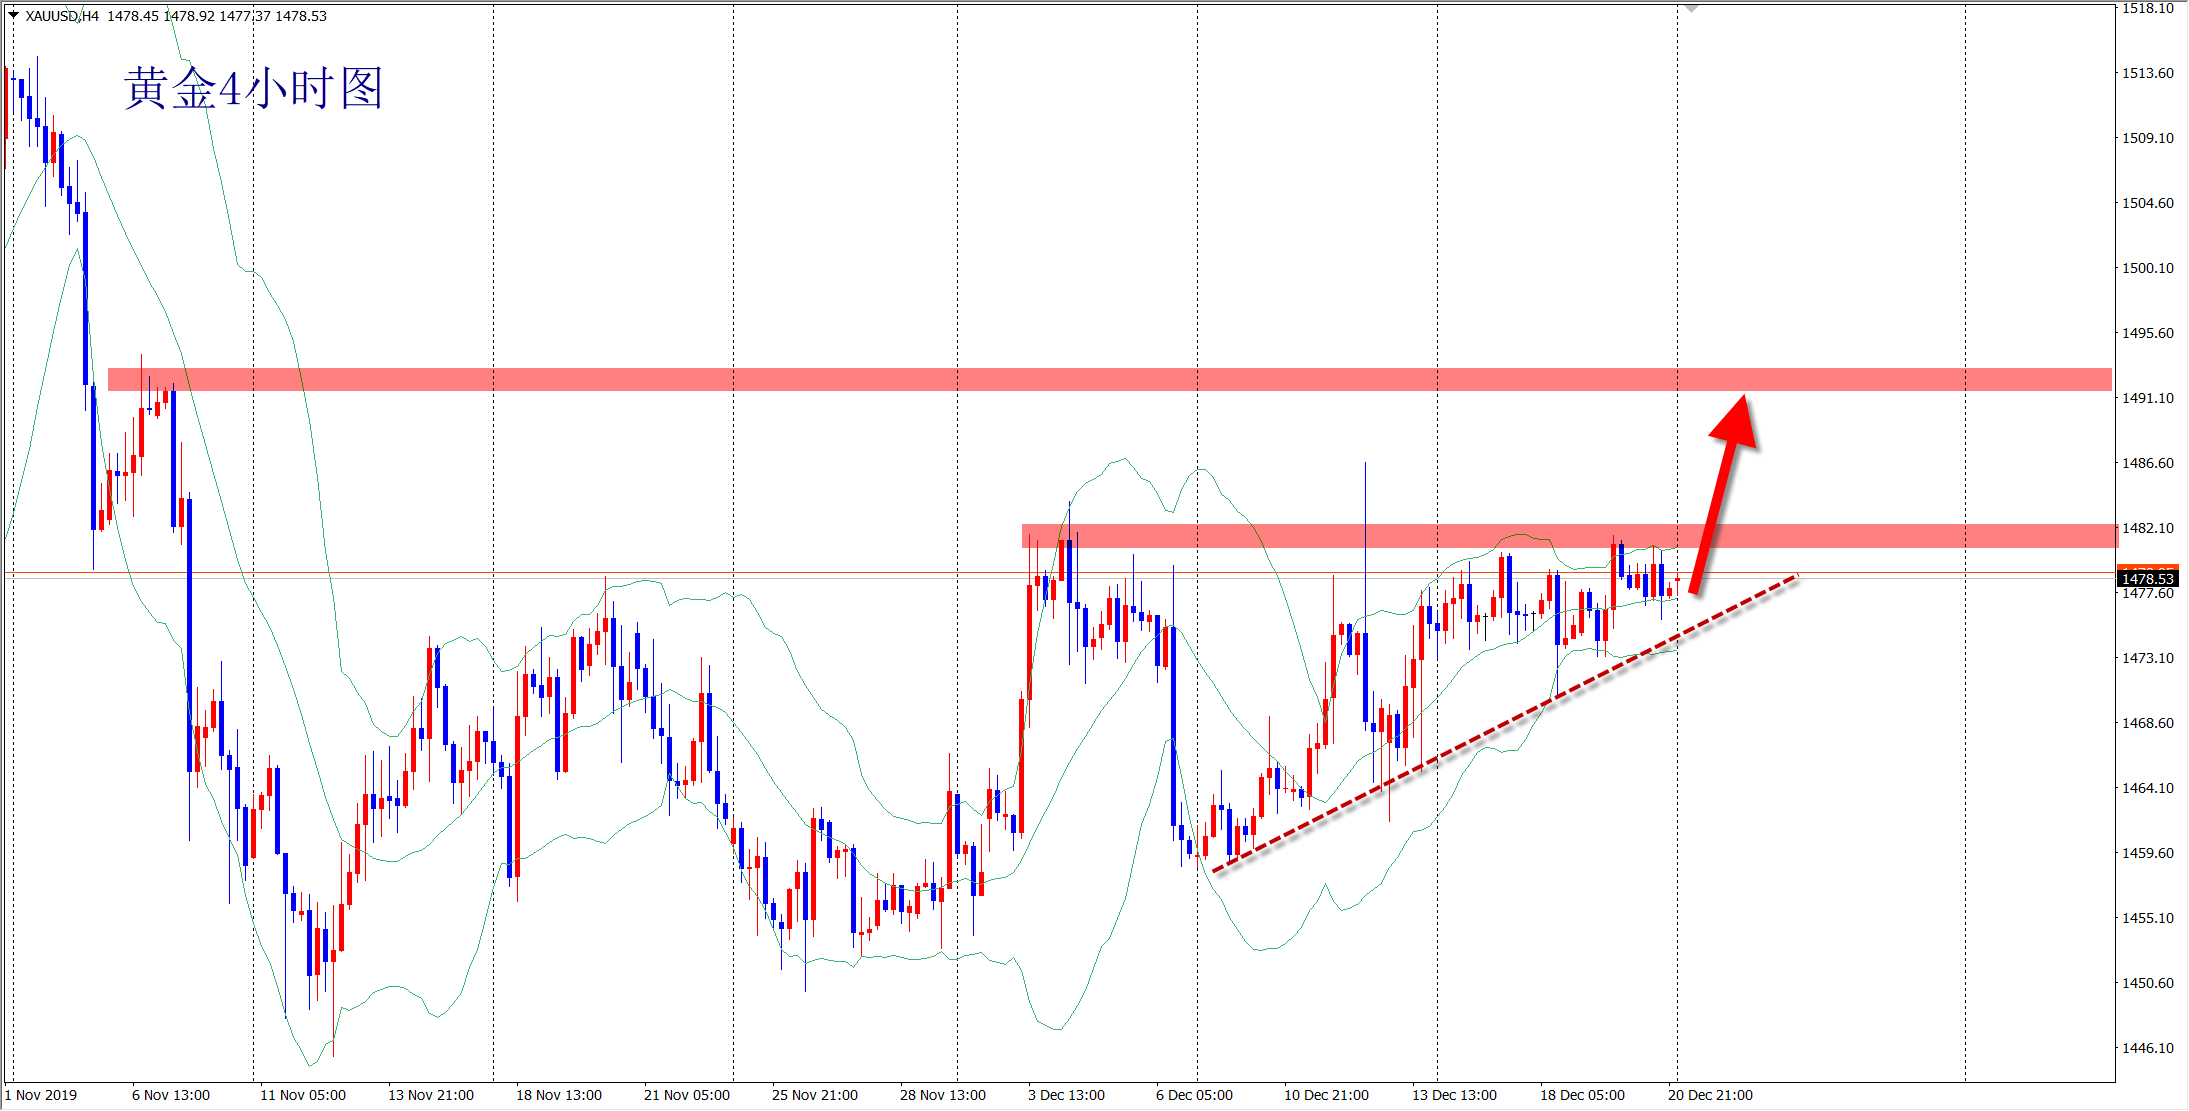The image size is (2189, 1111).
Task: Click the XAUUSD,H4 symbol header text
Action: point(62,16)
